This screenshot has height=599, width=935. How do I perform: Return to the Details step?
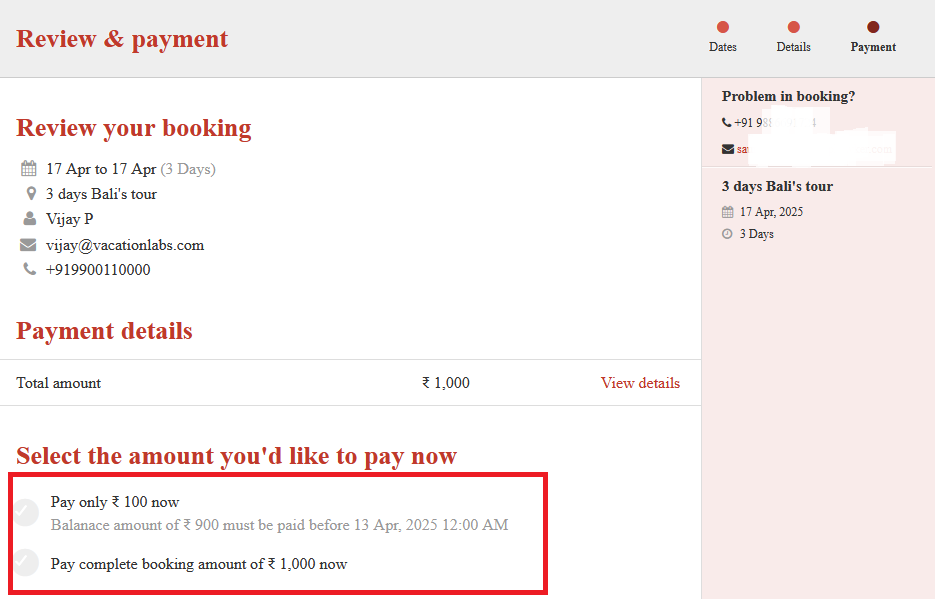pyautogui.click(x=793, y=28)
